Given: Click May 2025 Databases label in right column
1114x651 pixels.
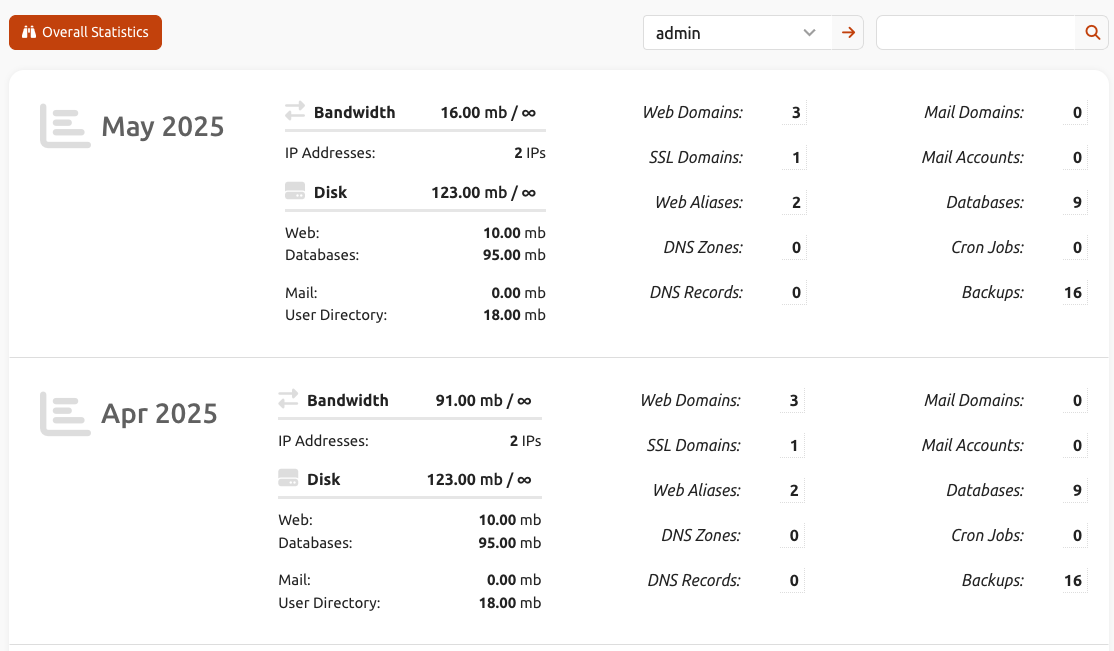Looking at the screenshot, I should (x=985, y=203).
